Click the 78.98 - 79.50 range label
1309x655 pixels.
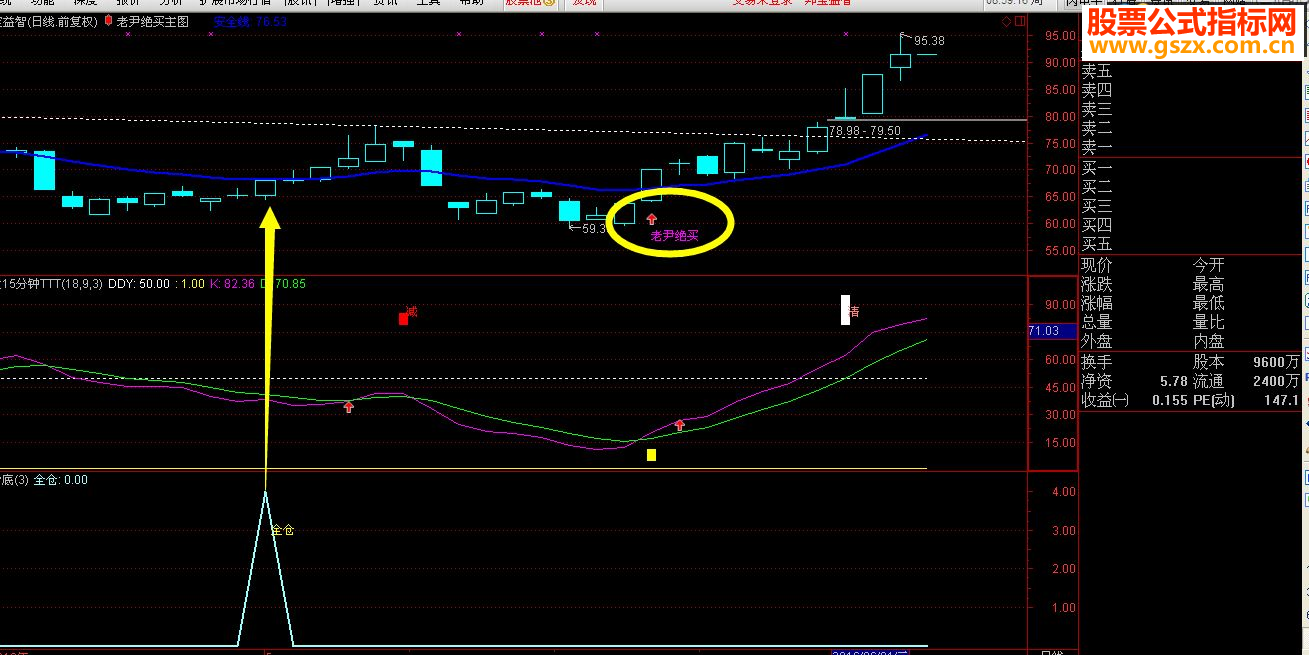click(864, 131)
